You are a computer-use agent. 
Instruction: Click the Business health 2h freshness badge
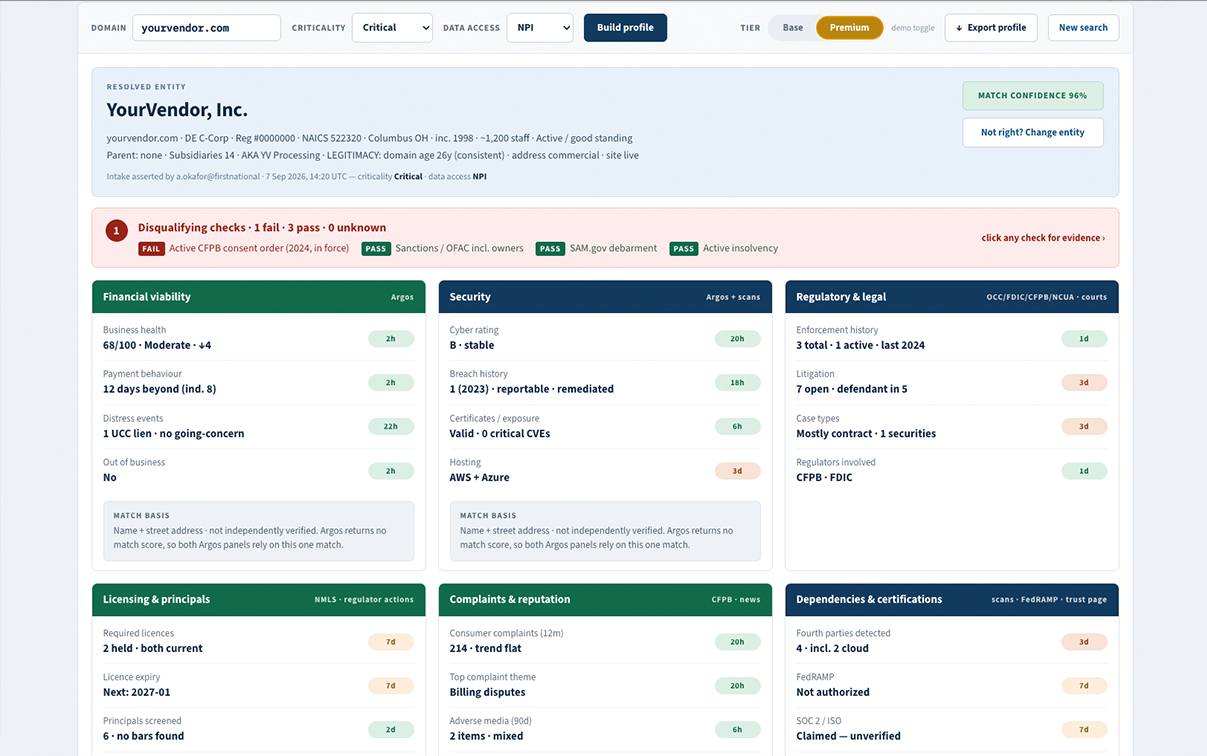[391, 338]
